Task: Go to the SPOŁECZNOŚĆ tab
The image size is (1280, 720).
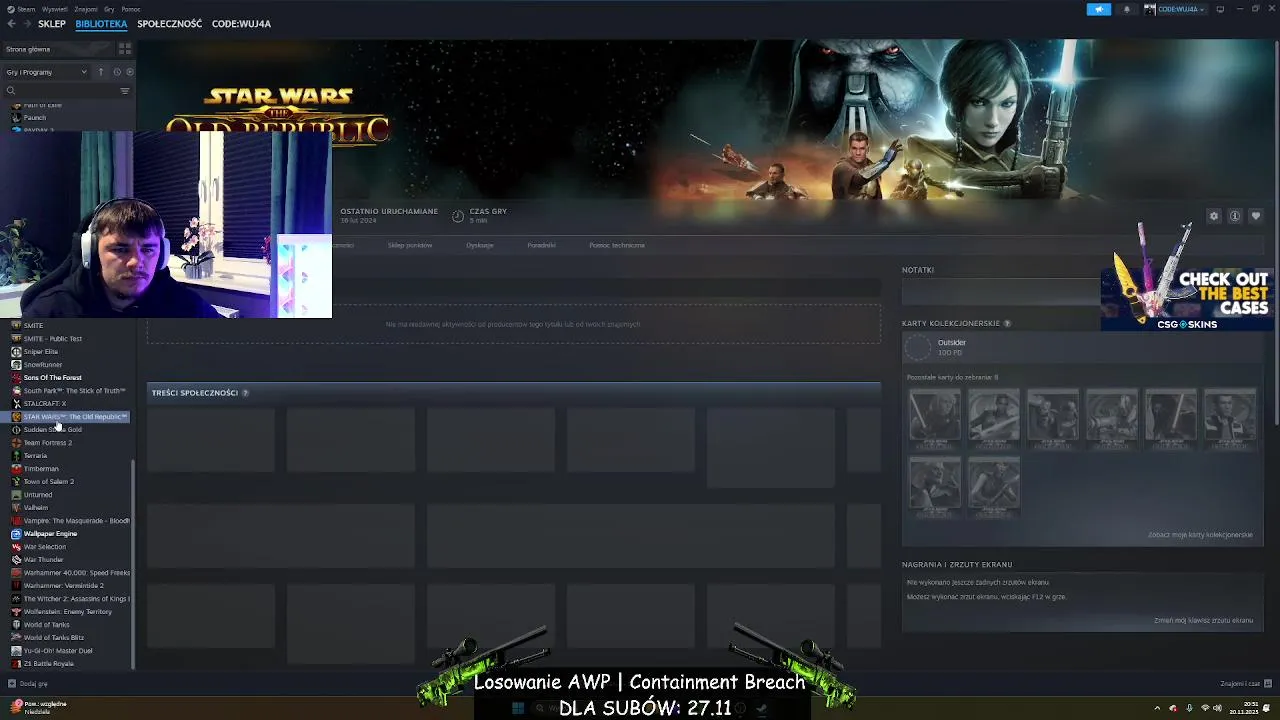Action: tap(170, 24)
